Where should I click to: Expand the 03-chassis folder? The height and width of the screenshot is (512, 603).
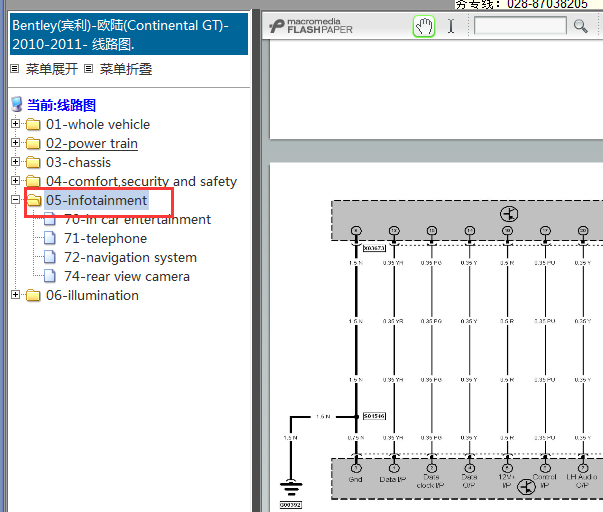click(15, 162)
